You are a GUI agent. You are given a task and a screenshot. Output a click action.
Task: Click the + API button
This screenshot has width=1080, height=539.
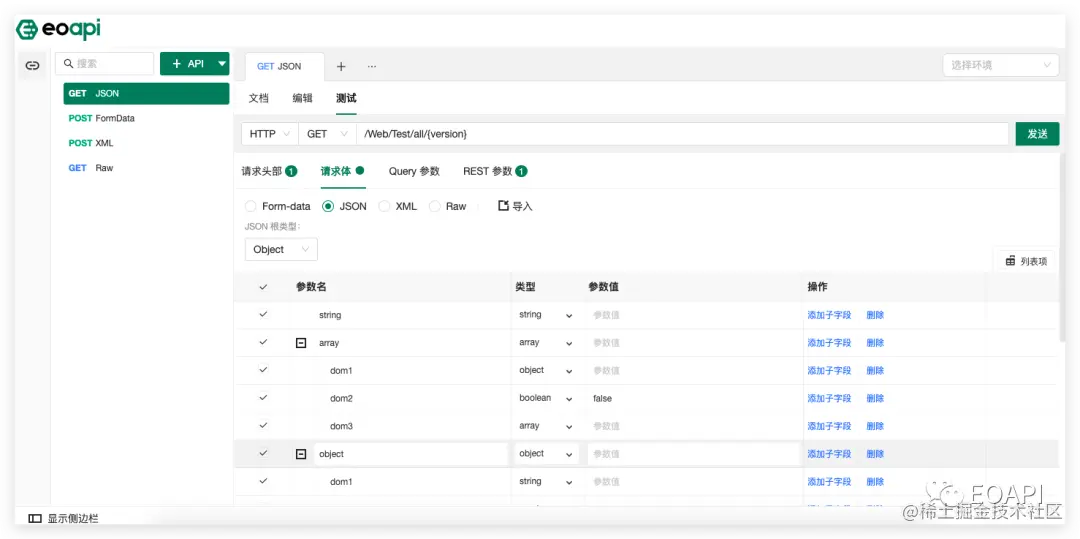tap(187, 63)
